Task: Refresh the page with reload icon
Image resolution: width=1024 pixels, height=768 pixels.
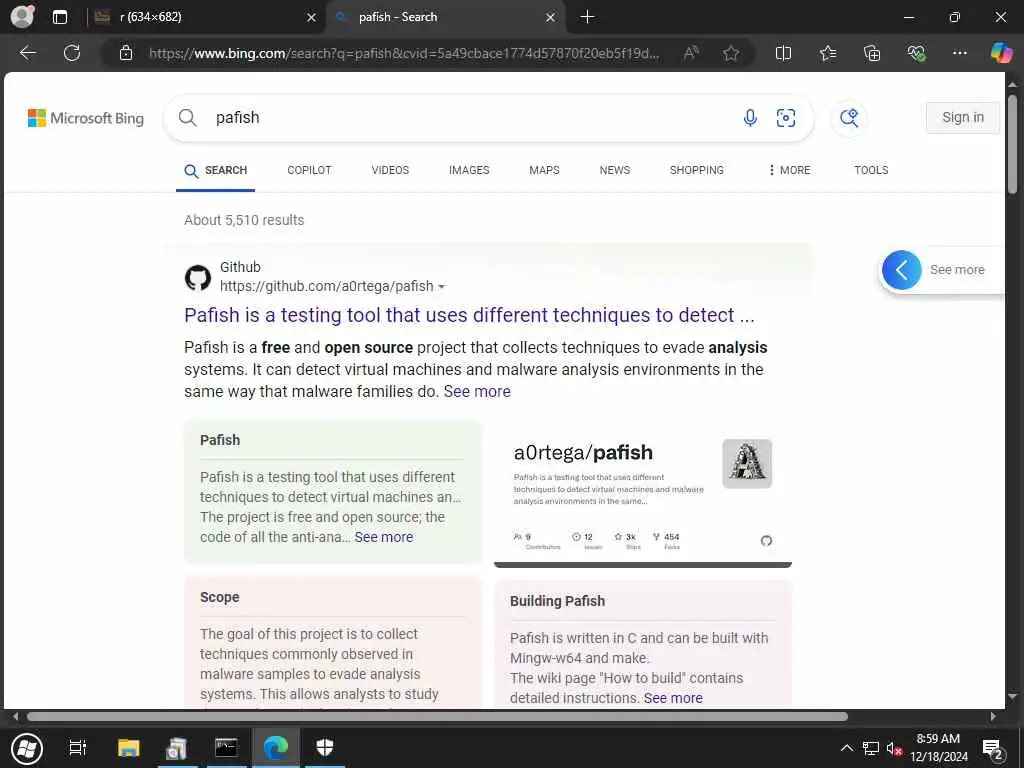Action: [x=72, y=53]
